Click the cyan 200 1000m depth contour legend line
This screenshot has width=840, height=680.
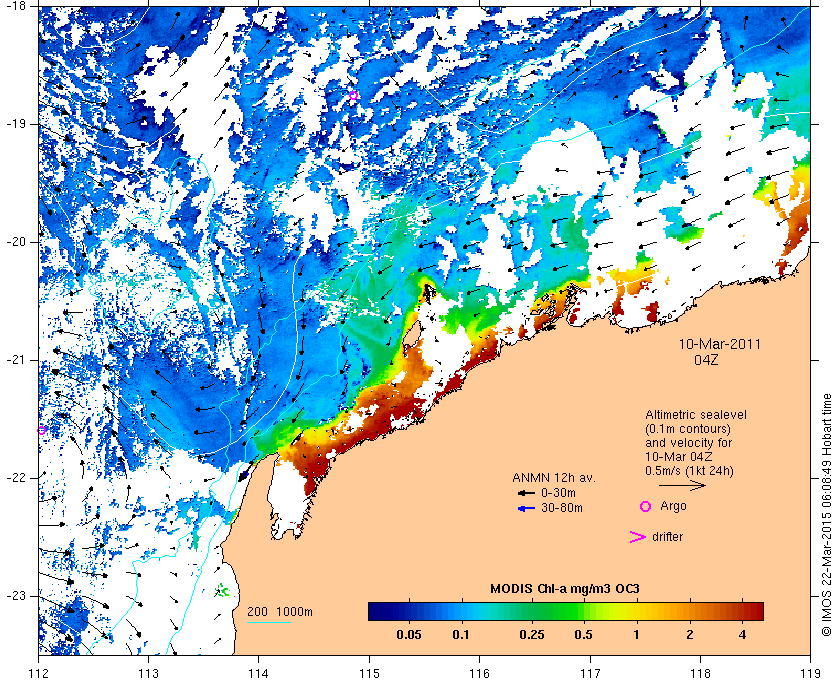click(269, 622)
